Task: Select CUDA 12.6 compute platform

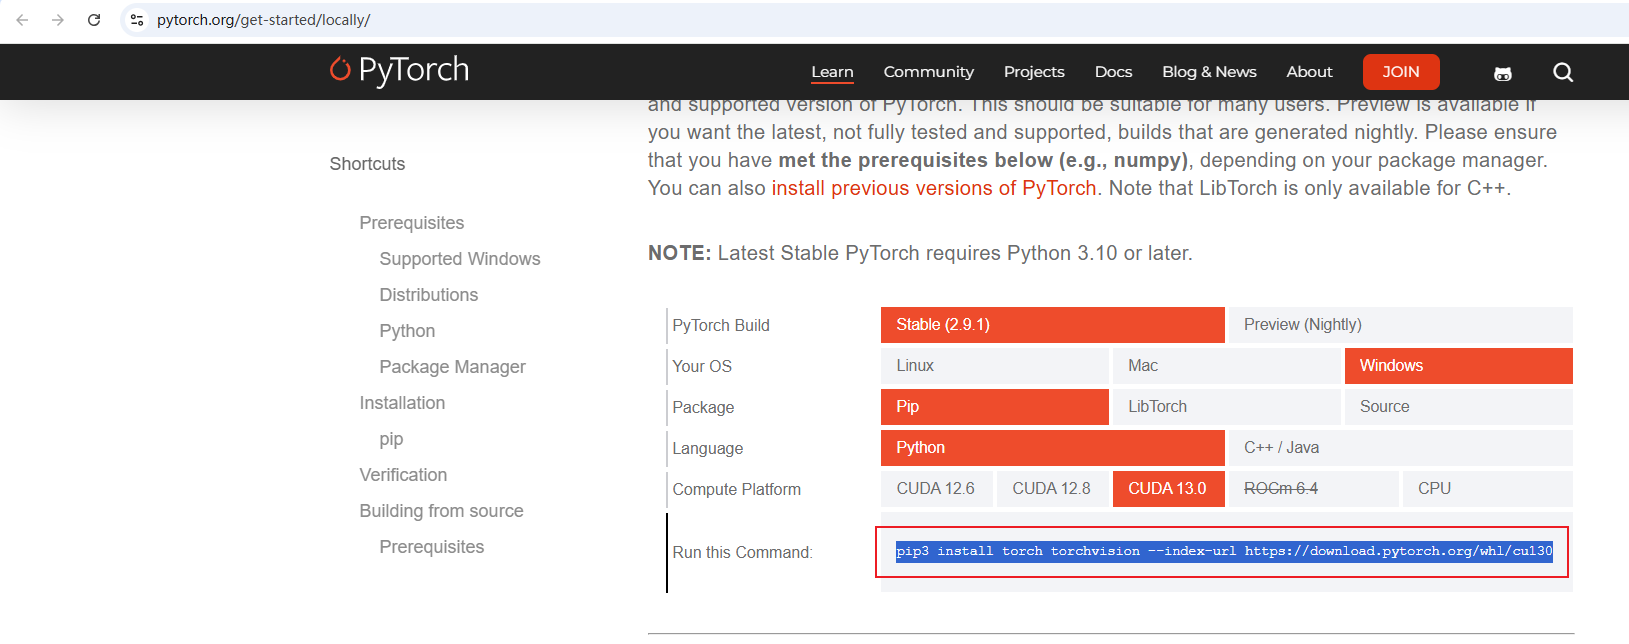Action: (x=937, y=489)
